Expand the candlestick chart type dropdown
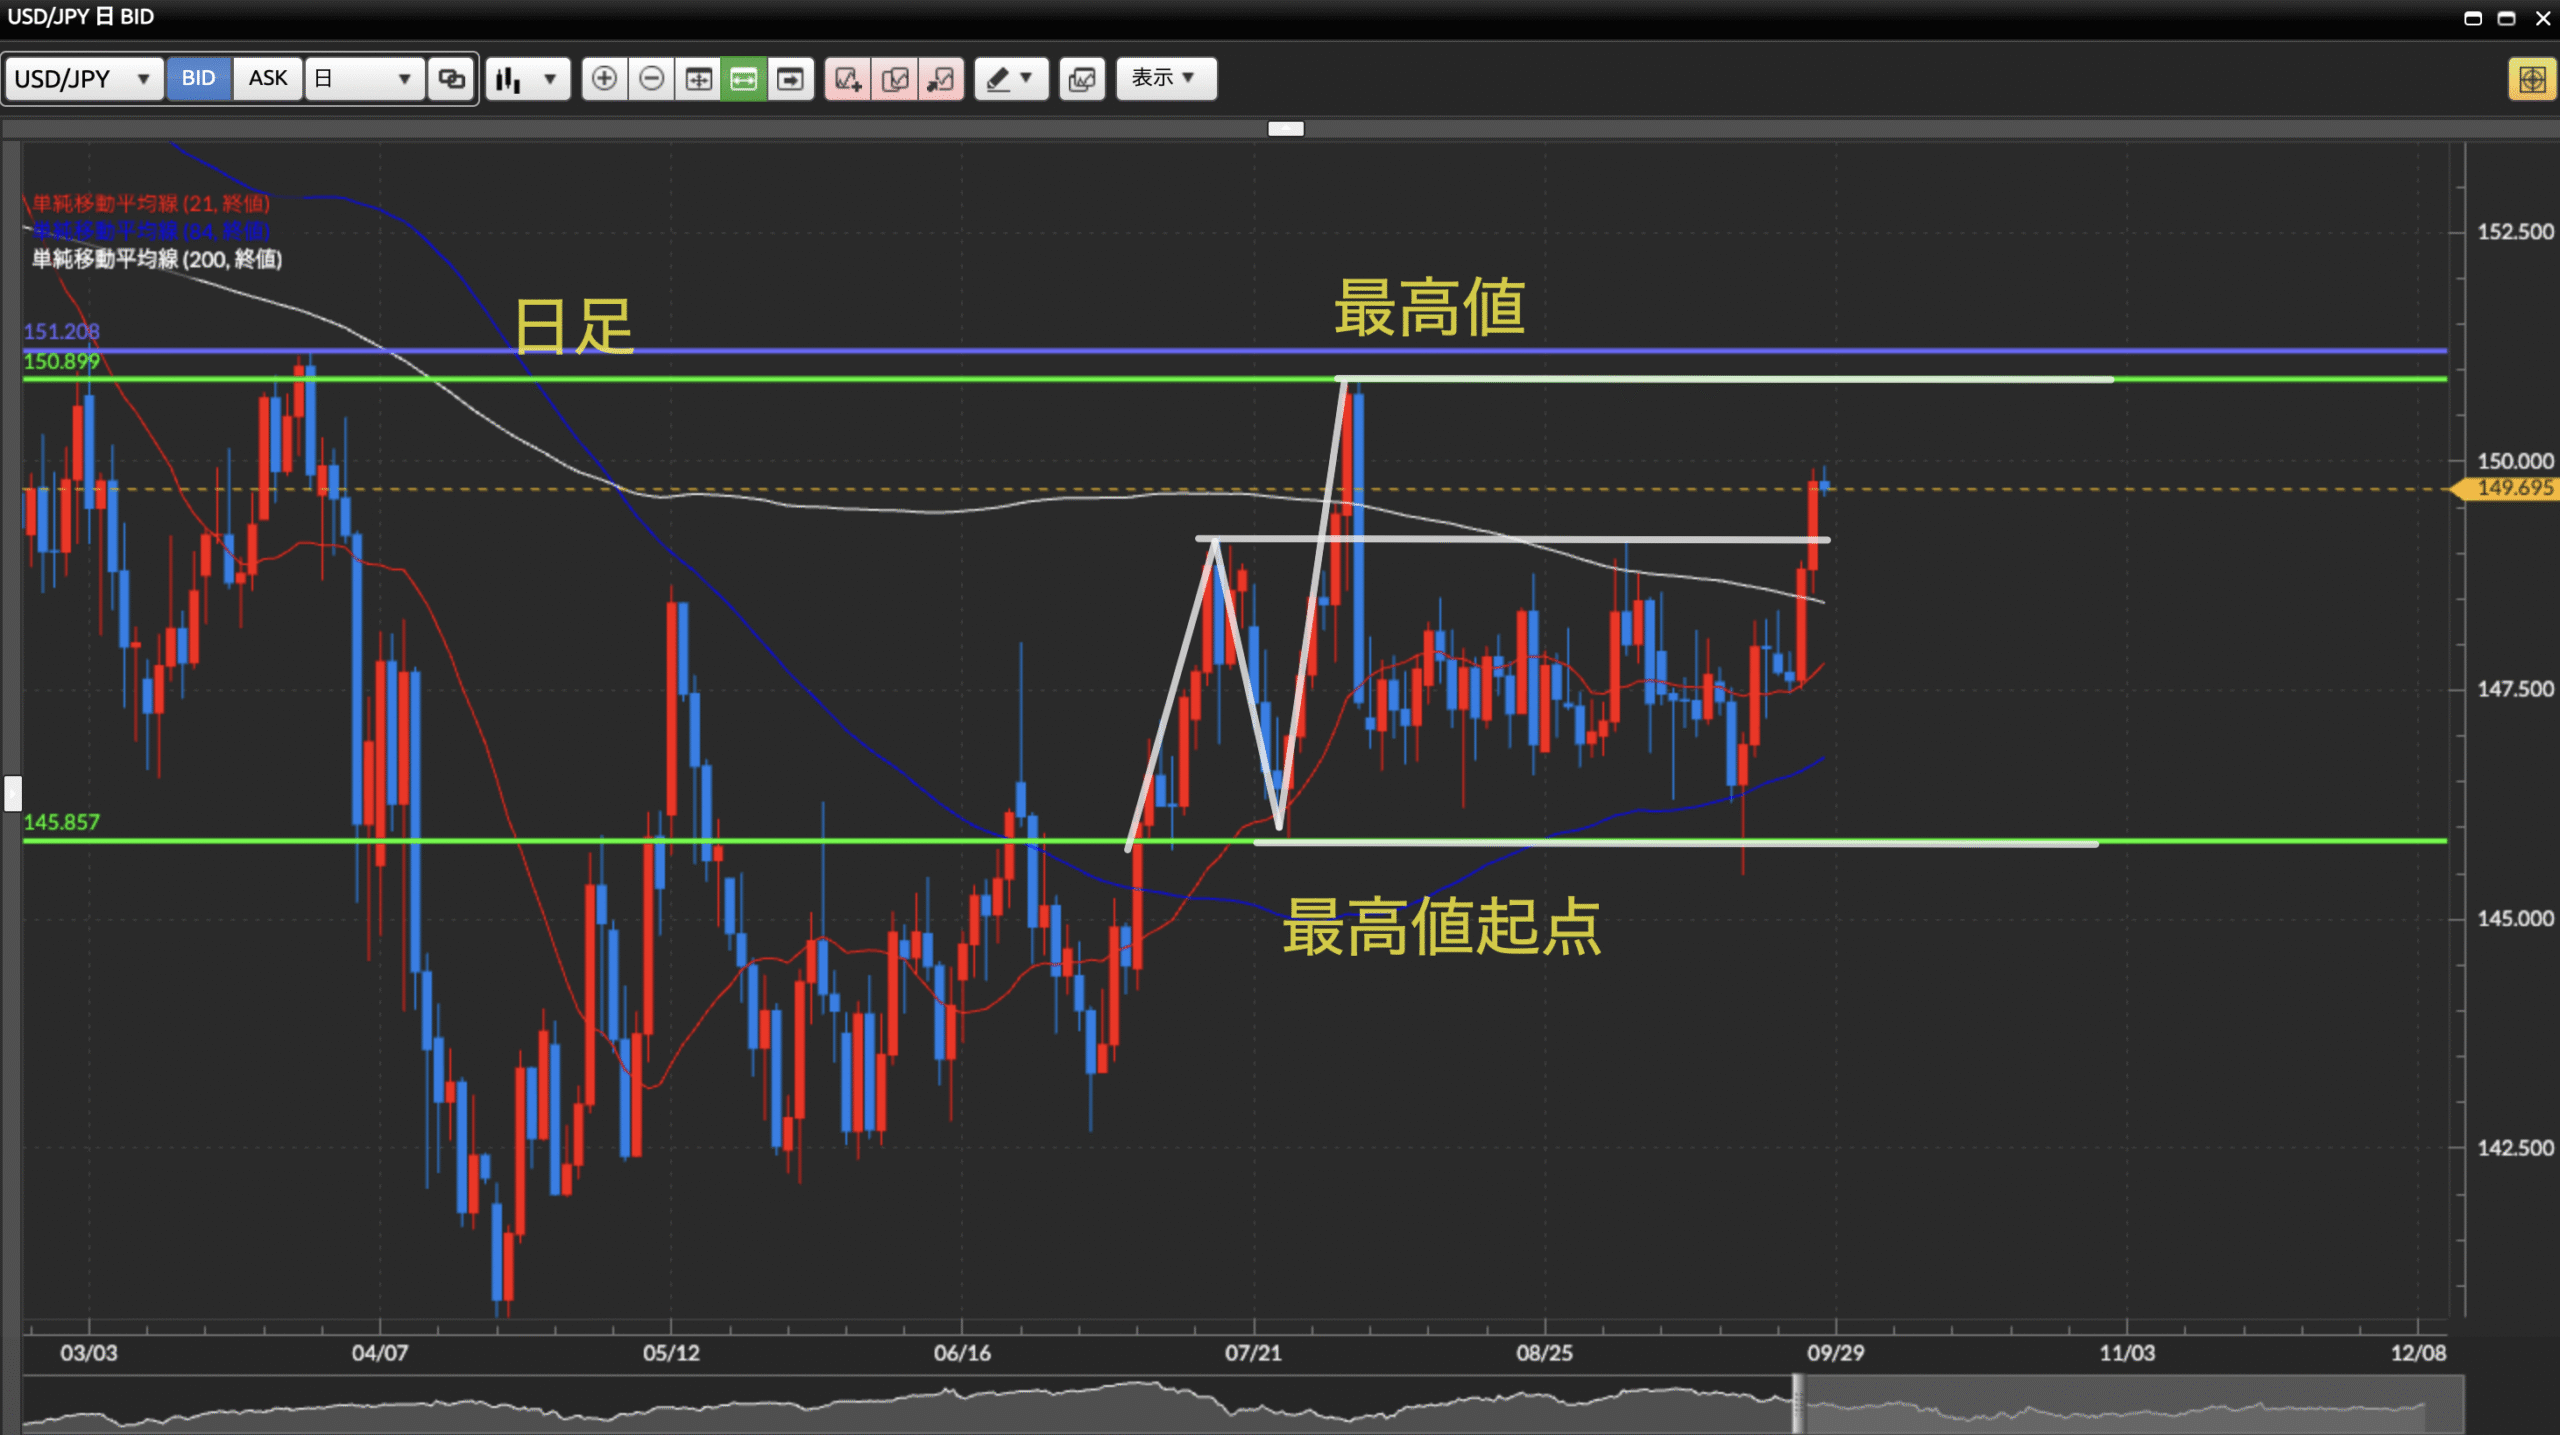 [527, 79]
